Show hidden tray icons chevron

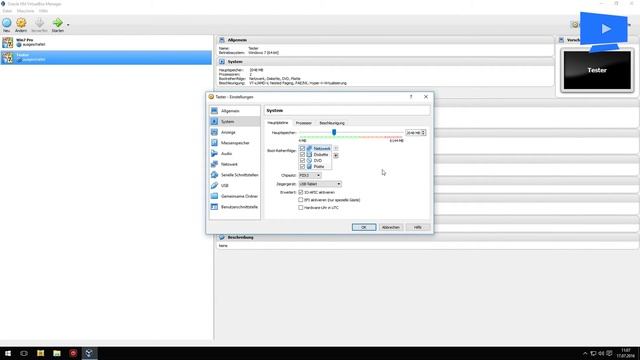click(x=585, y=353)
